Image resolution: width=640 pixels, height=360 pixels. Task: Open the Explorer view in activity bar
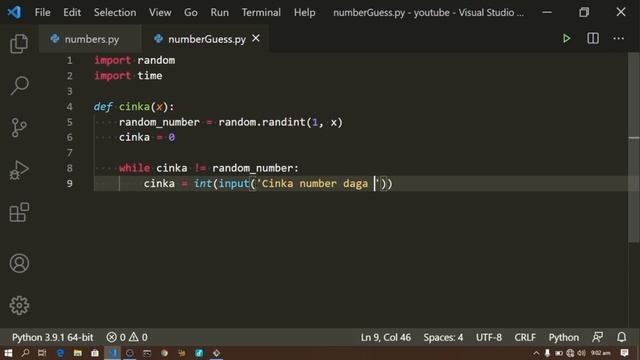[19, 44]
